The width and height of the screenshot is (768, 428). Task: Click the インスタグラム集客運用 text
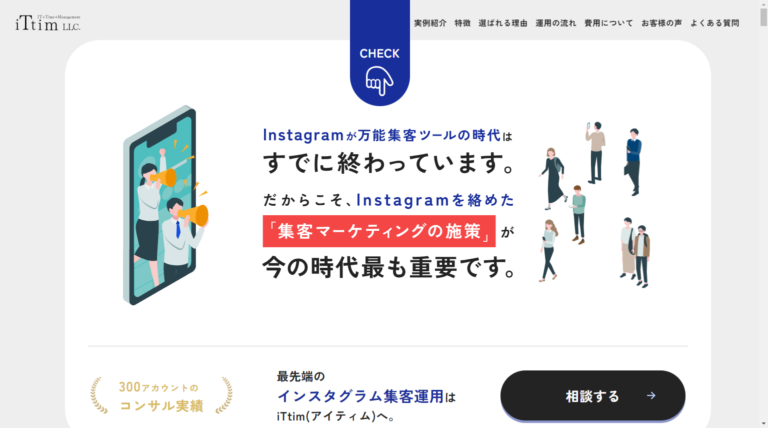pyautogui.click(x=360, y=396)
